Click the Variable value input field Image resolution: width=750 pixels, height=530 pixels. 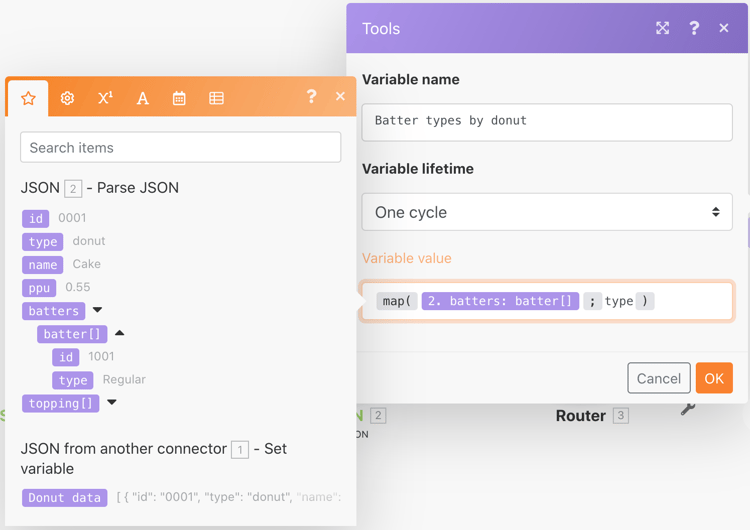click(x=547, y=301)
